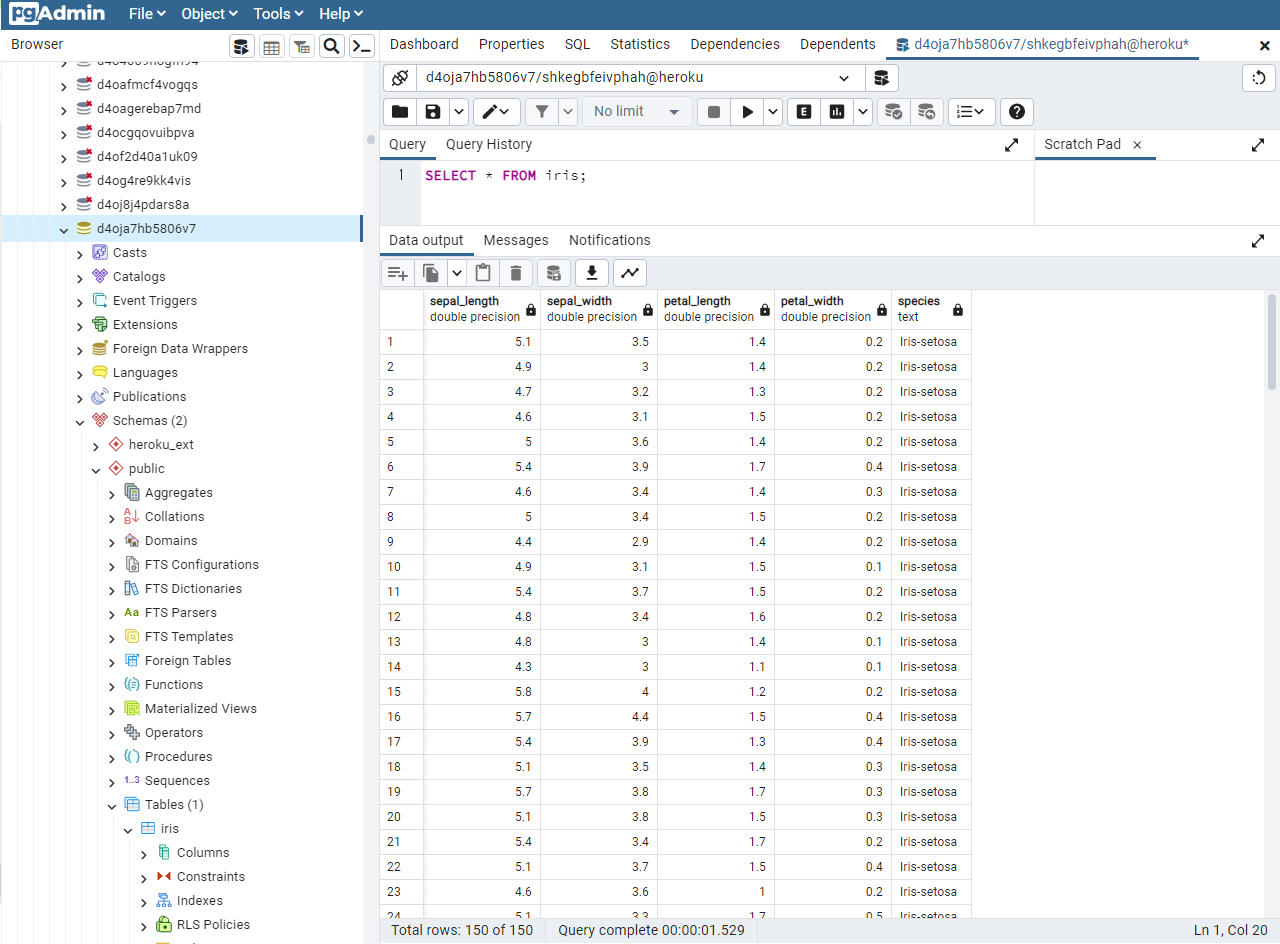Click the Explain Analyze chart icon

(837, 112)
